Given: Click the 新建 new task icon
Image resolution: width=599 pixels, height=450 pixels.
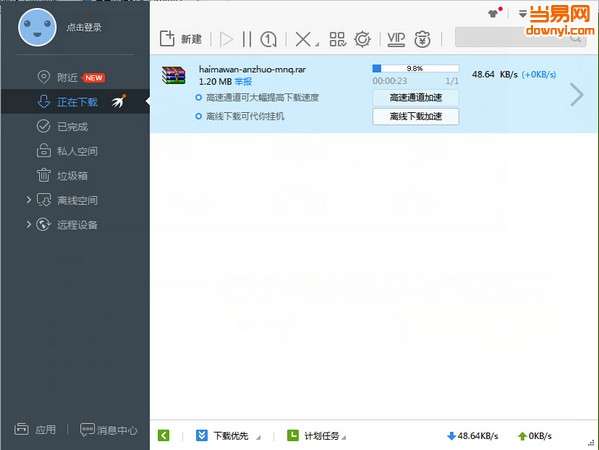Looking at the screenshot, I should 167,39.
